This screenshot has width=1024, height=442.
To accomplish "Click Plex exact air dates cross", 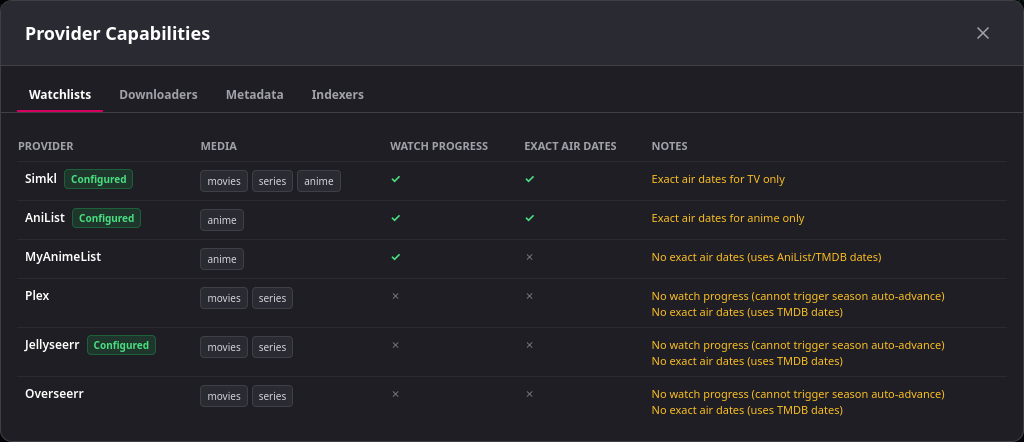I will tap(530, 296).
